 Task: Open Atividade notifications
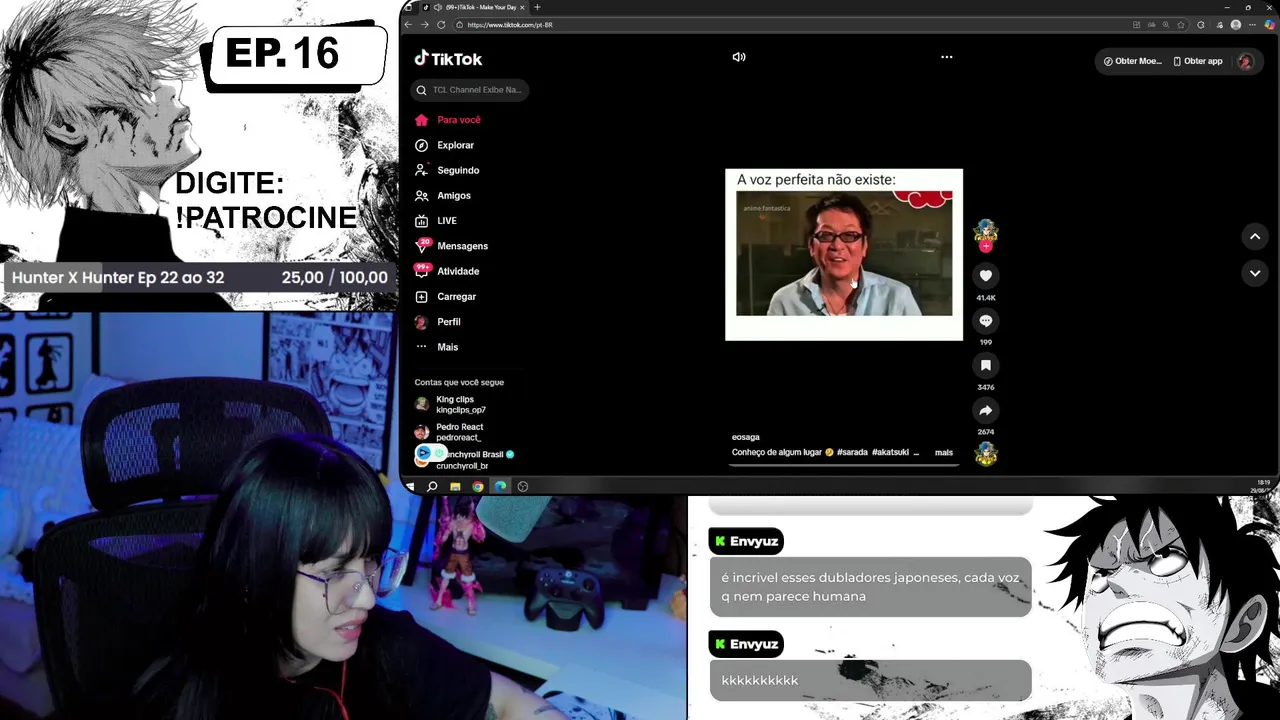pos(447,271)
